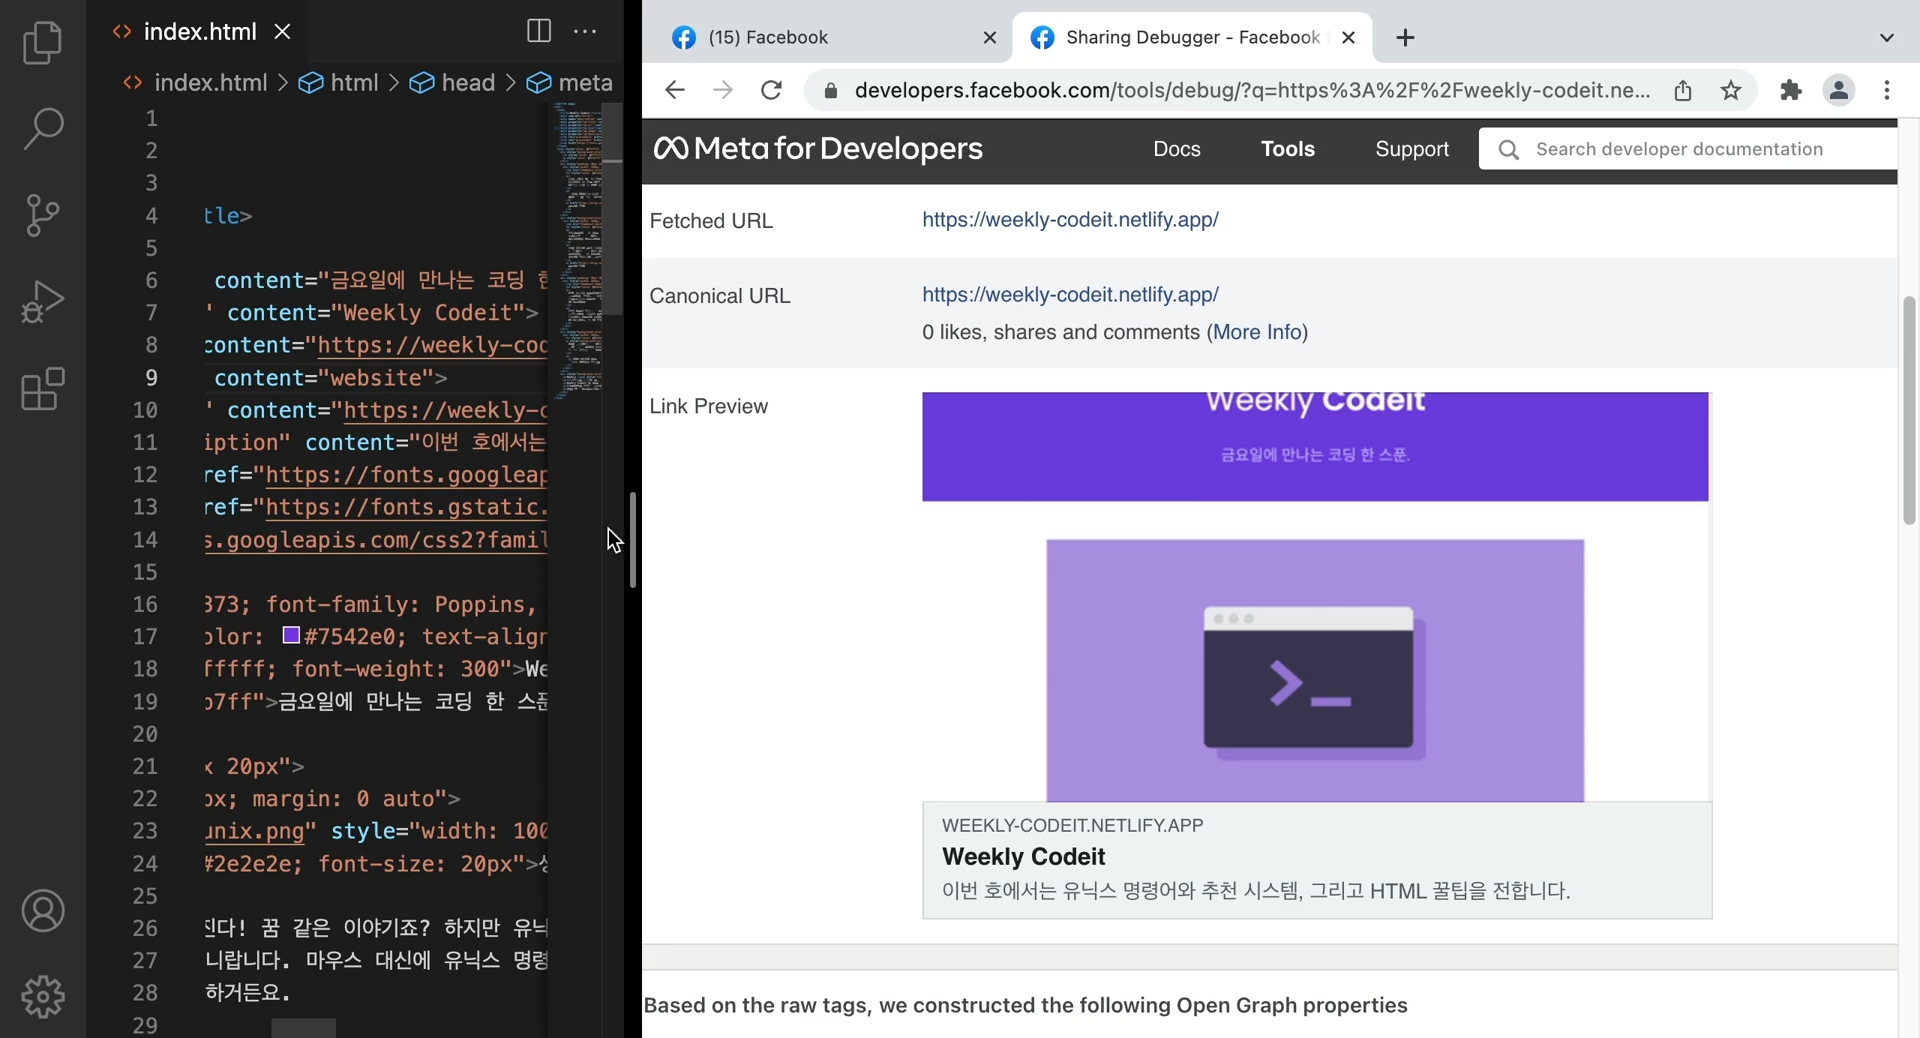This screenshot has height=1038, width=1920.
Task: Click the editor horizontal scrollbar thumb
Action: [x=304, y=1028]
